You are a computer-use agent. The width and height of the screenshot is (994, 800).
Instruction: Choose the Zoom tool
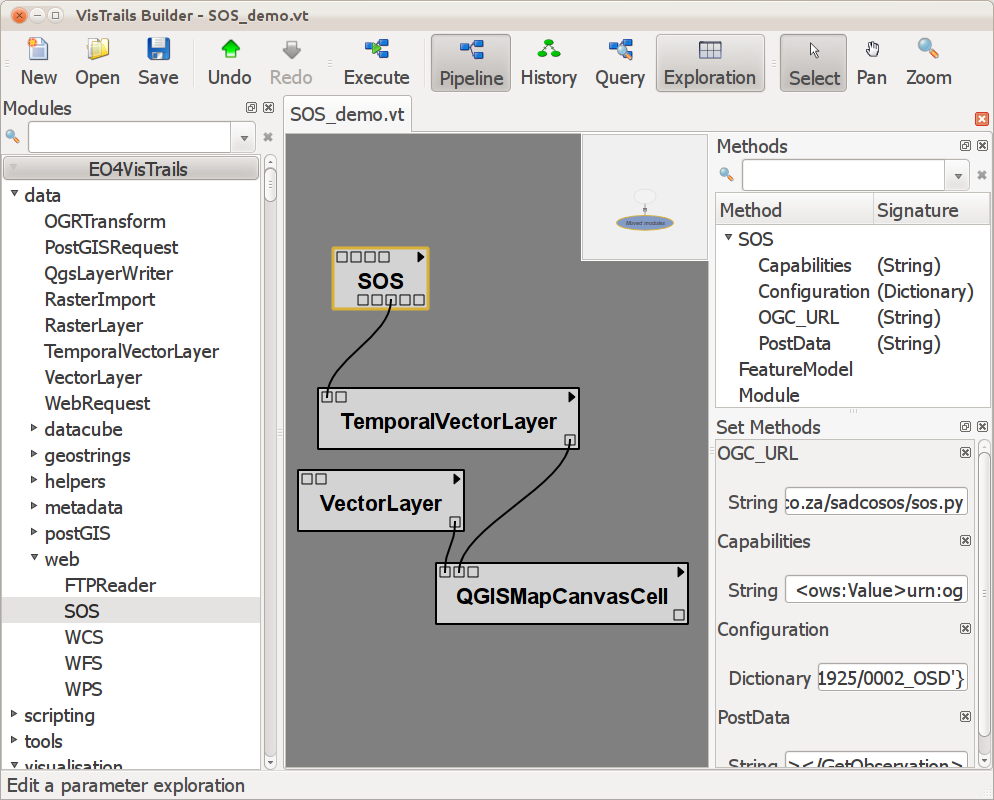(x=928, y=62)
